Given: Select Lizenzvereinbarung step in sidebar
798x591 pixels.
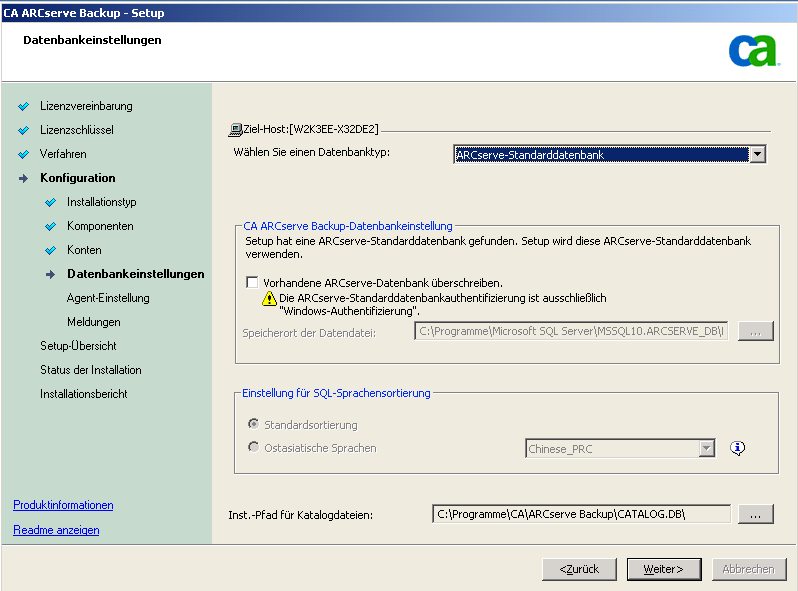Looking at the screenshot, I should pyautogui.click(x=86, y=106).
